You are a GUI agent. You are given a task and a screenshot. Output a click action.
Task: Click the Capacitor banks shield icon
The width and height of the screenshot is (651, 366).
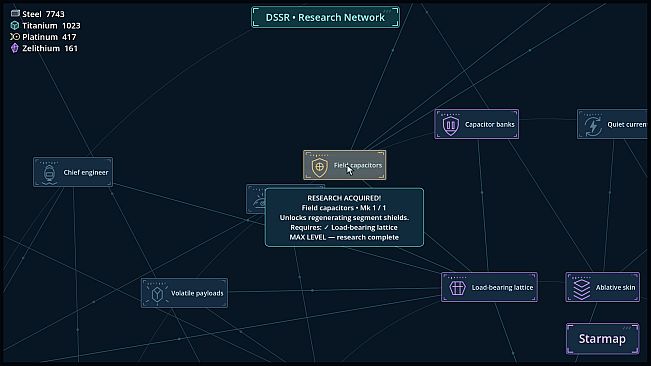450,125
